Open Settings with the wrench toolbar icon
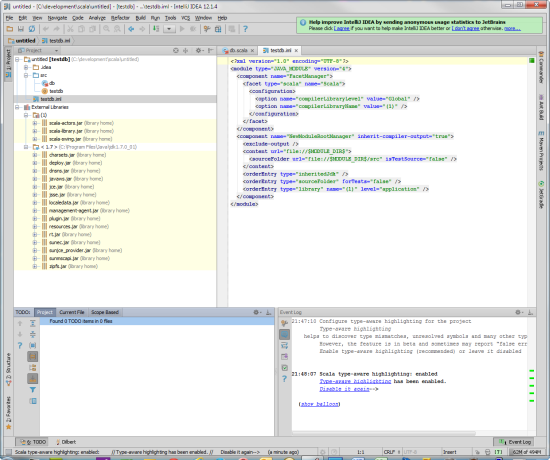The height and width of the screenshot is (460, 550). pyautogui.click(x=207, y=29)
